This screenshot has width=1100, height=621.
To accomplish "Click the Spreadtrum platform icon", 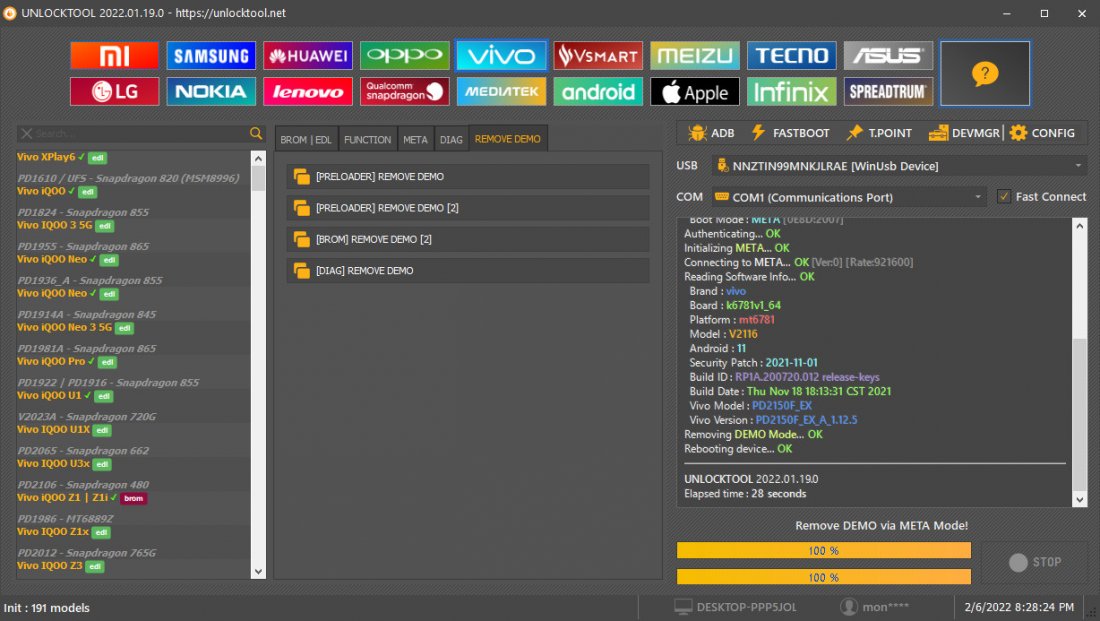I will point(888,91).
